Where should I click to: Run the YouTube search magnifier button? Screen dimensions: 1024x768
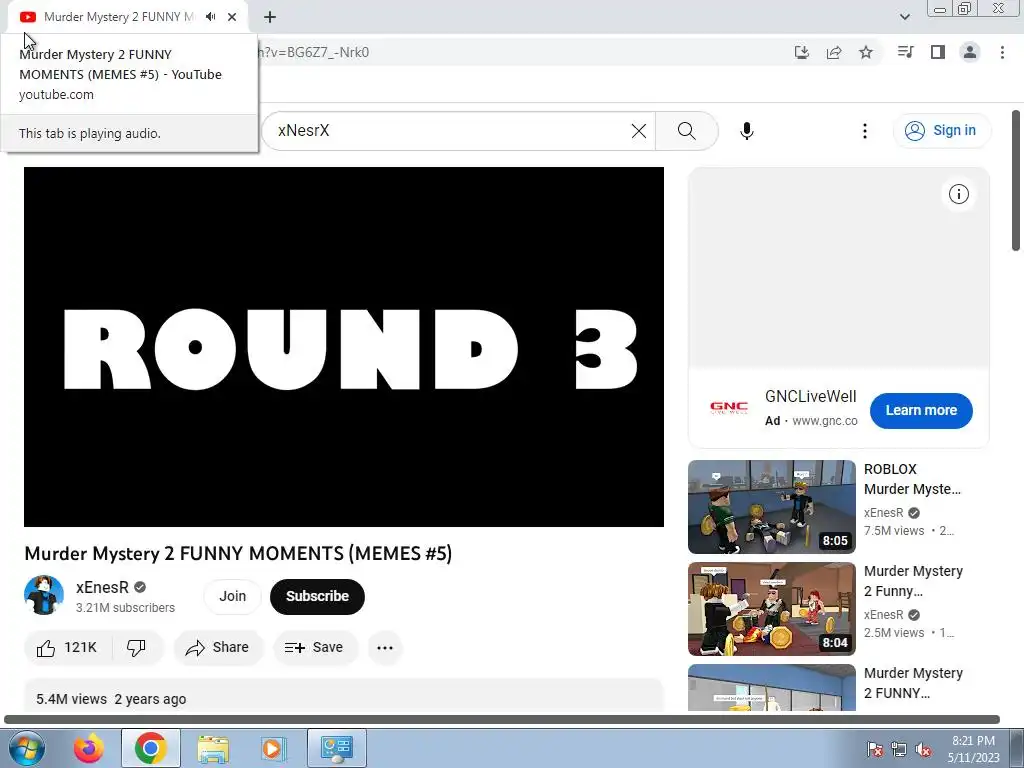(686, 131)
